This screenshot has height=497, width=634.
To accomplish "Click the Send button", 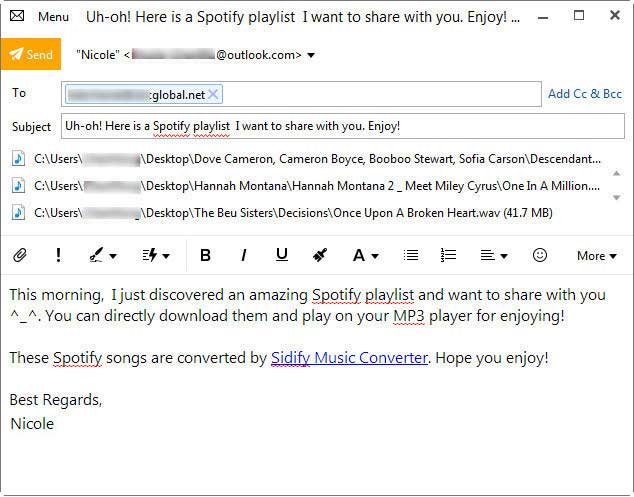I will [31, 54].
